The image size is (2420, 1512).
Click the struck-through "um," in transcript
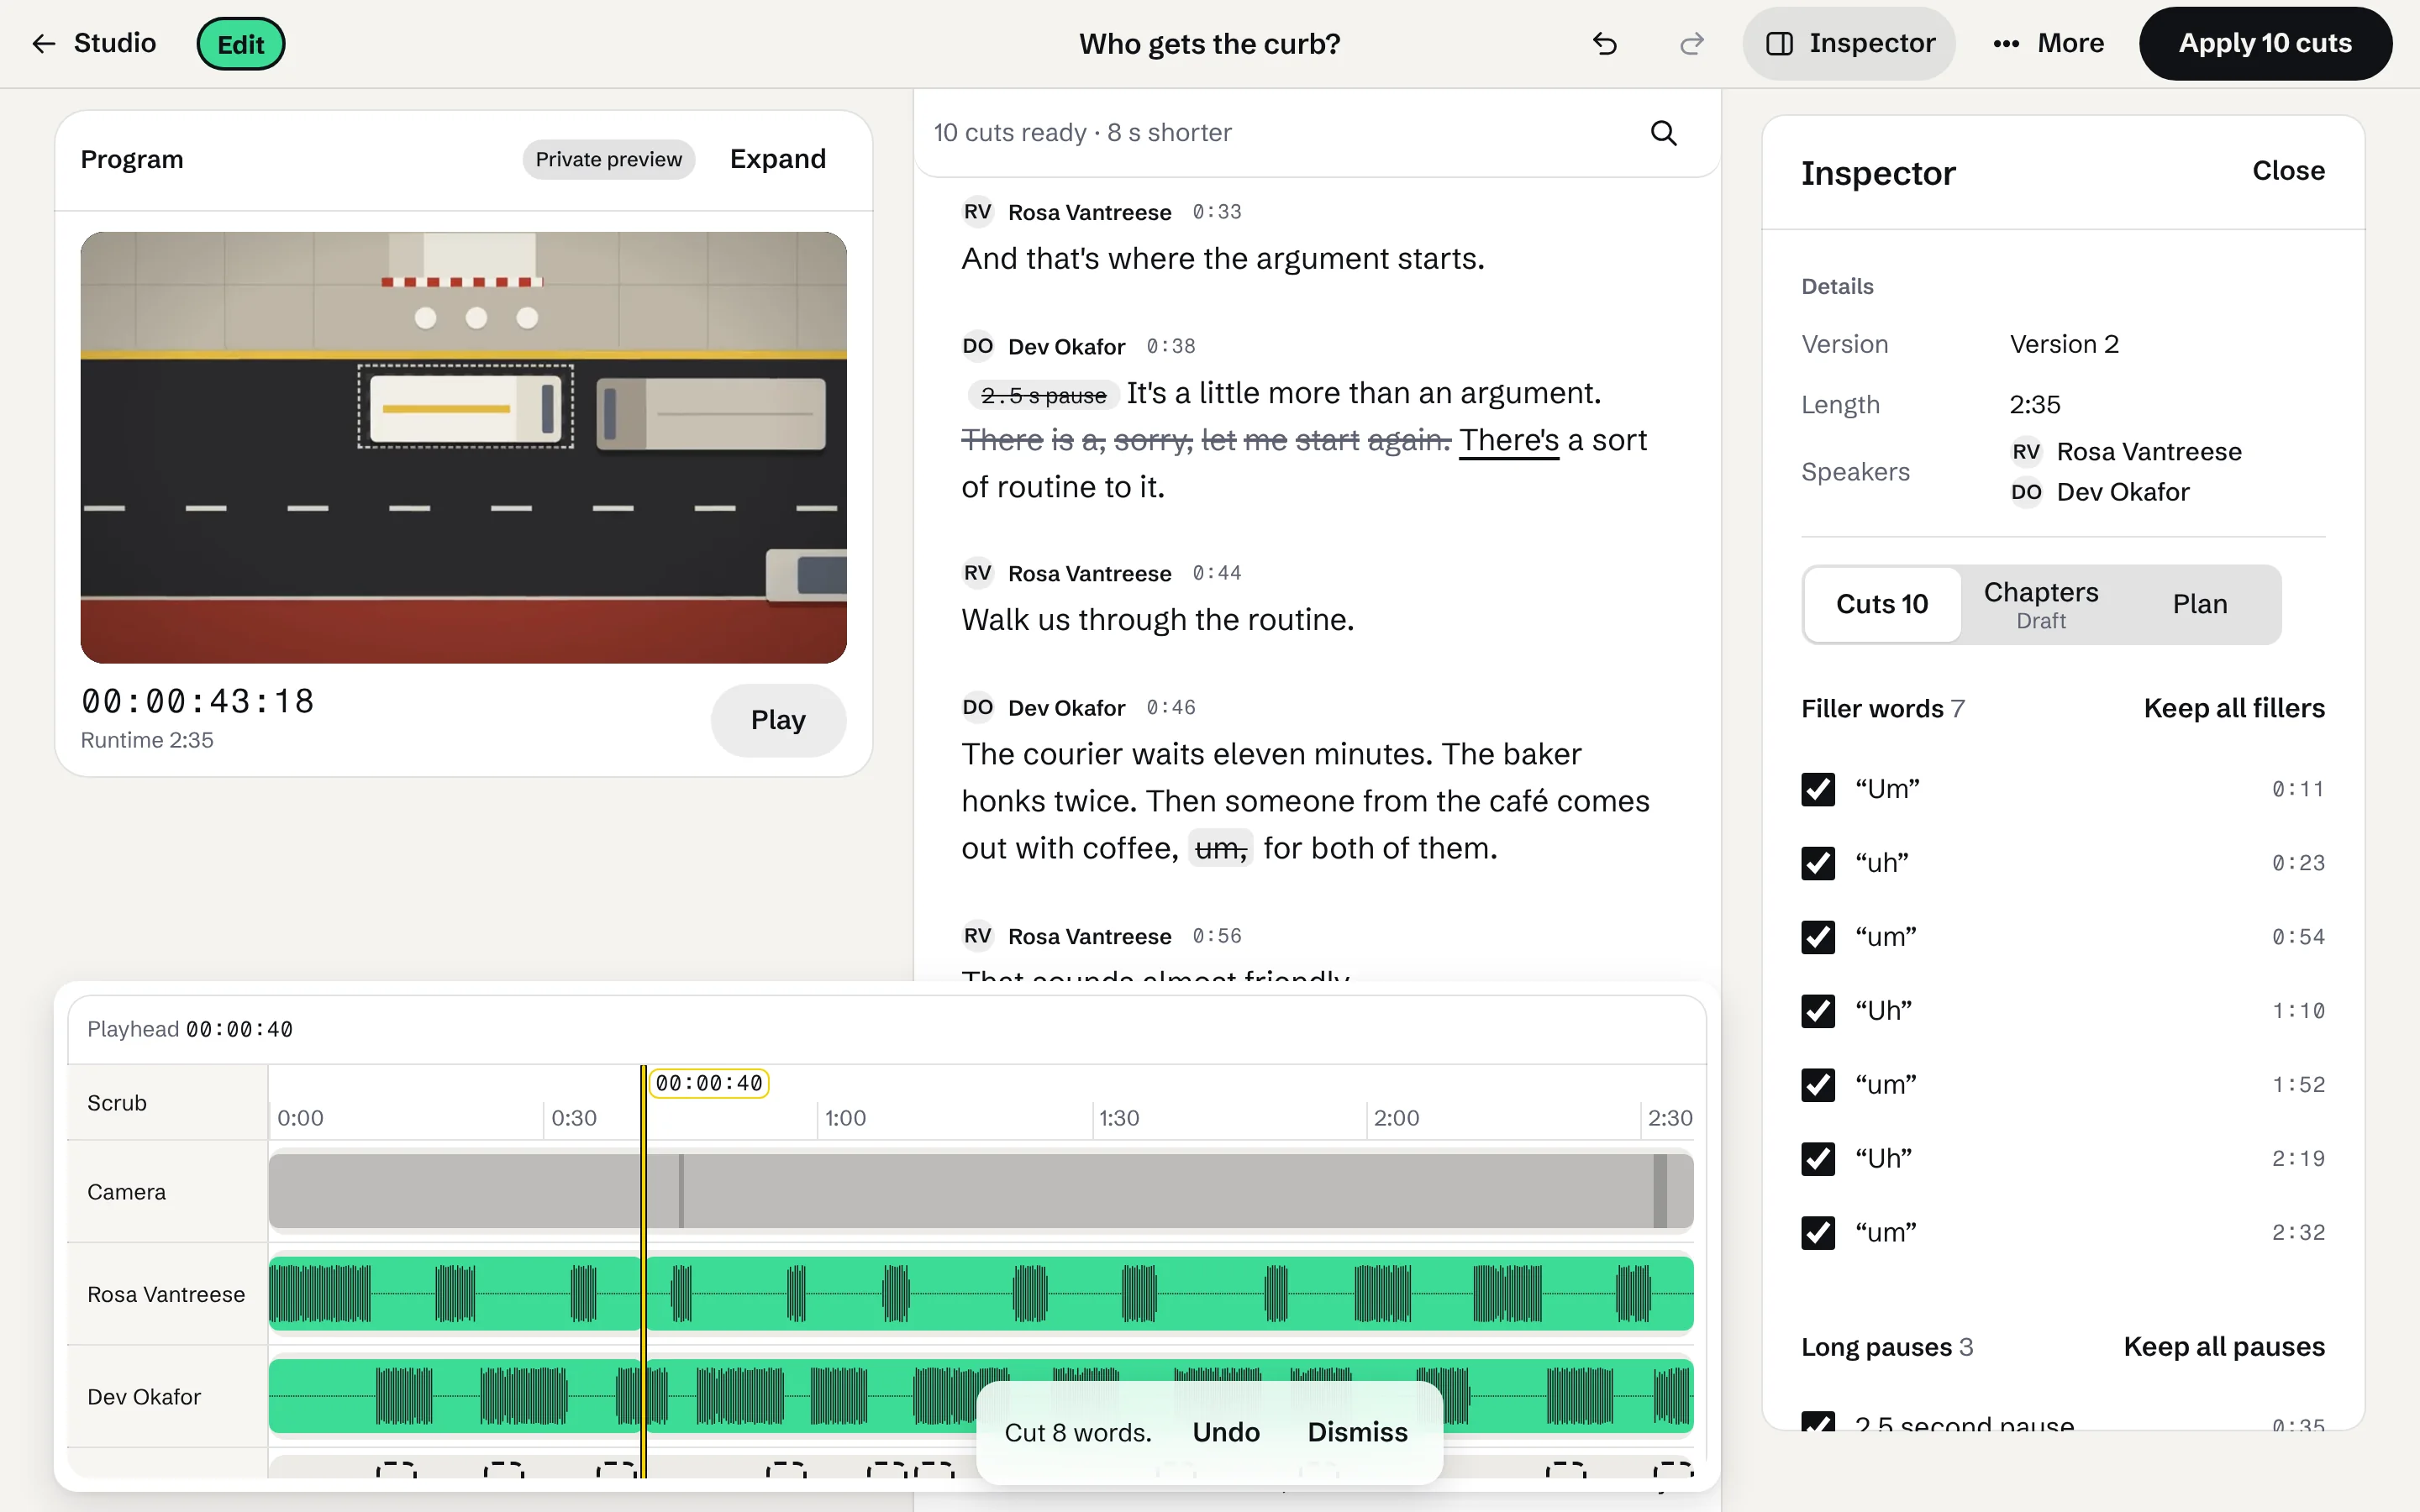pos(1220,849)
